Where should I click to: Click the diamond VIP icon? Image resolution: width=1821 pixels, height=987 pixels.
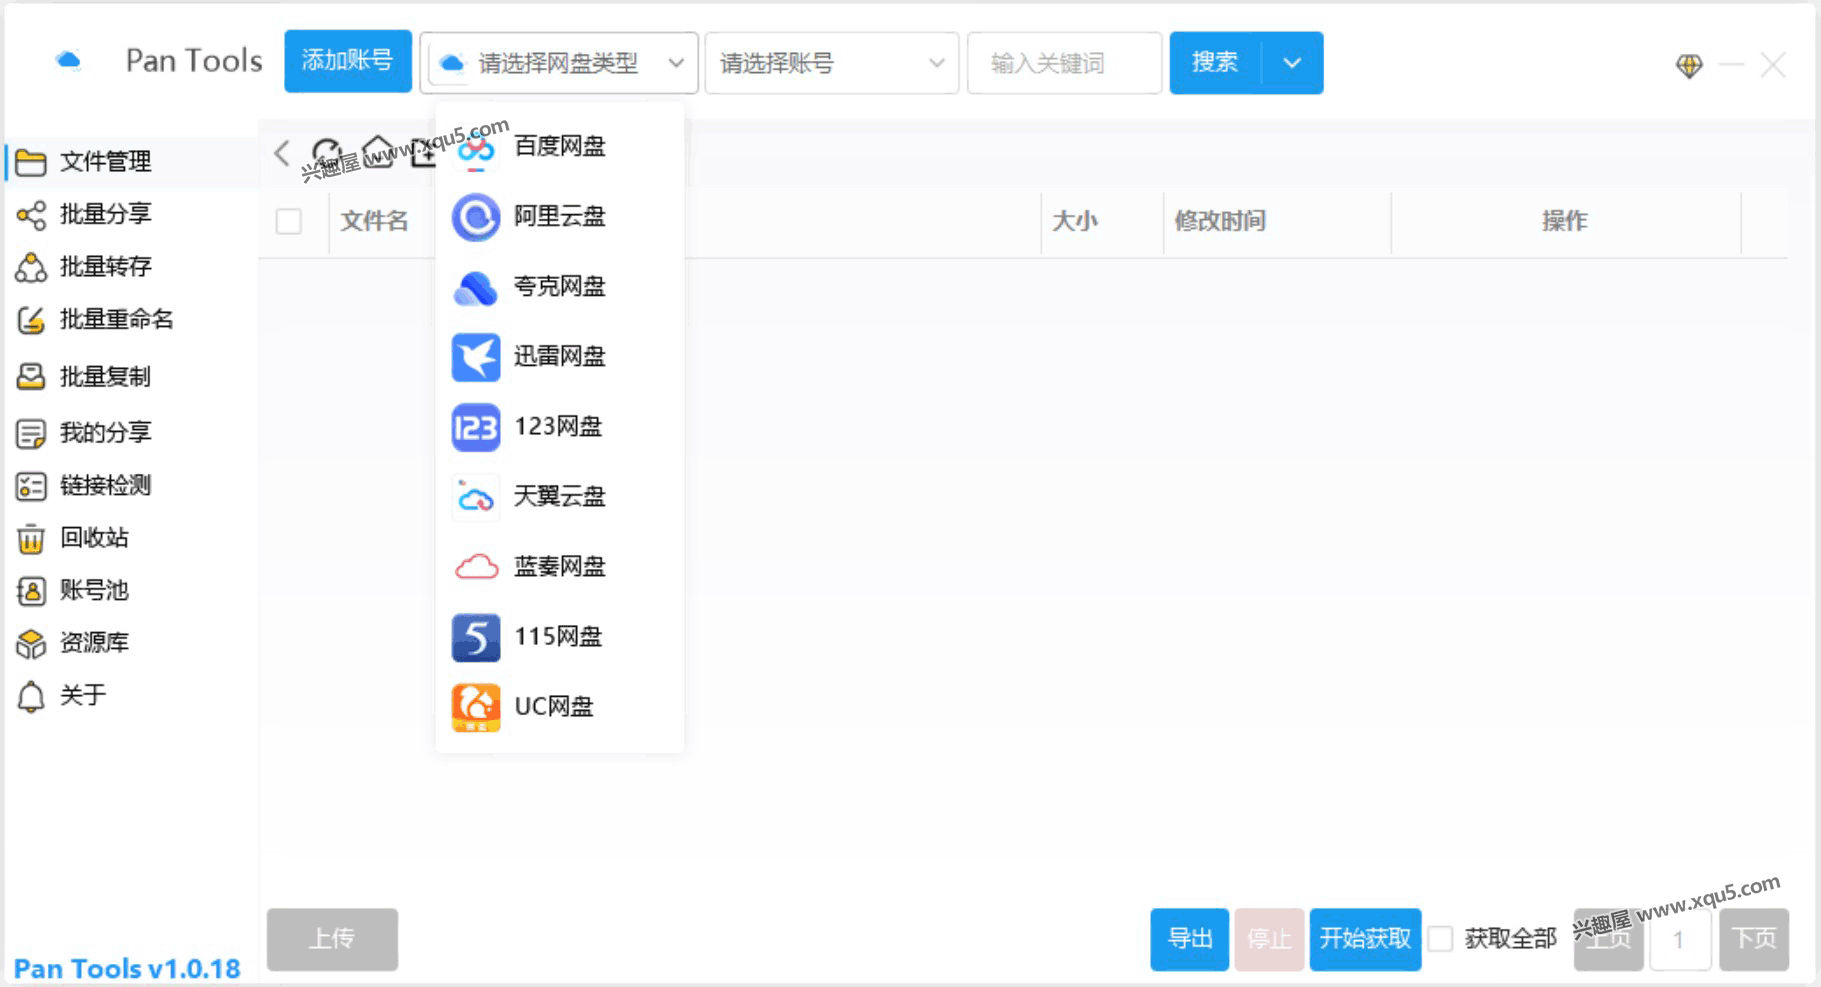pyautogui.click(x=1689, y=66)
